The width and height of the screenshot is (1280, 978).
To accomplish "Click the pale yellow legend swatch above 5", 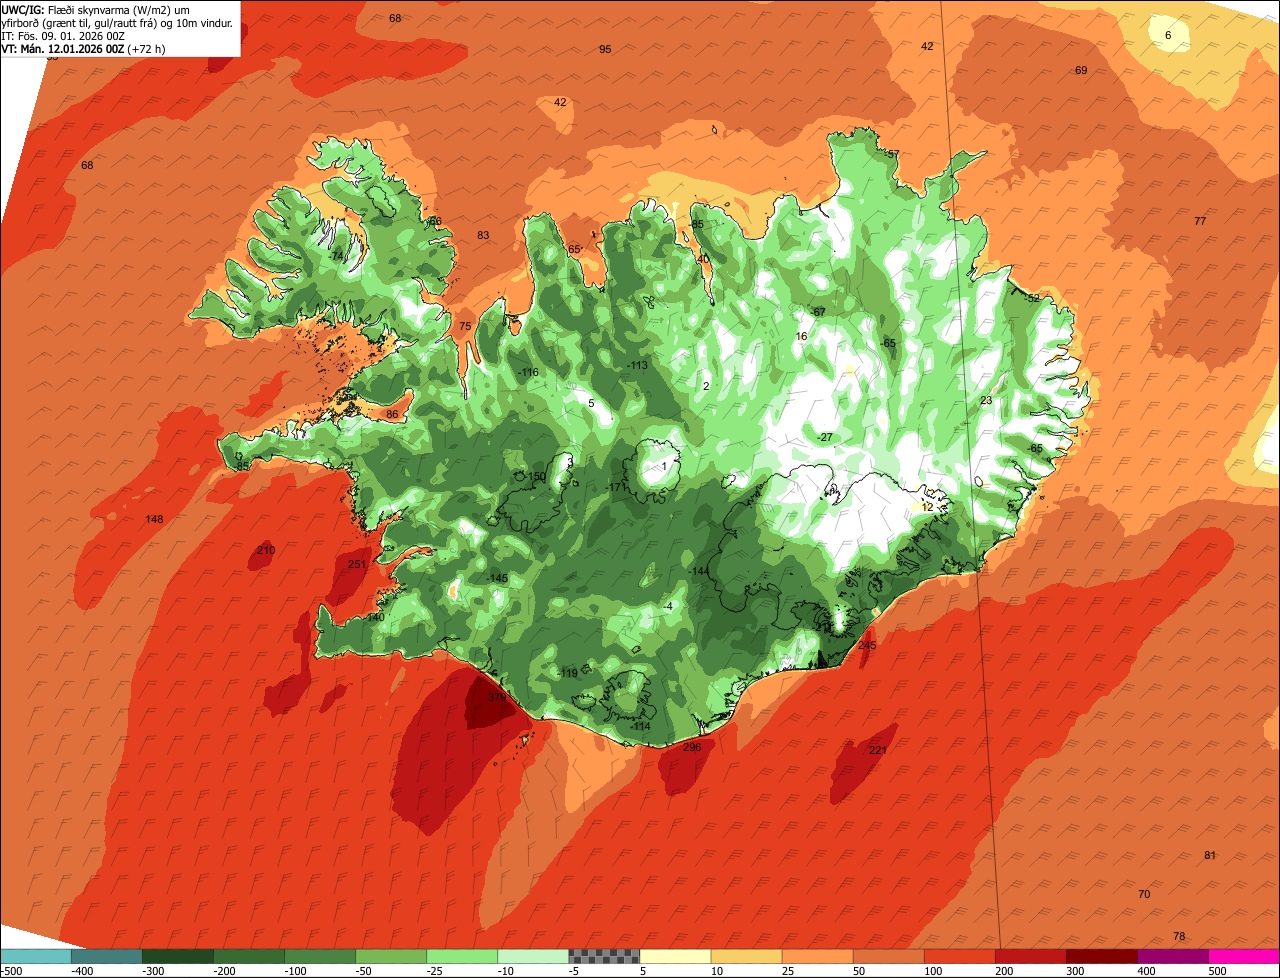I will pos(675,955).
